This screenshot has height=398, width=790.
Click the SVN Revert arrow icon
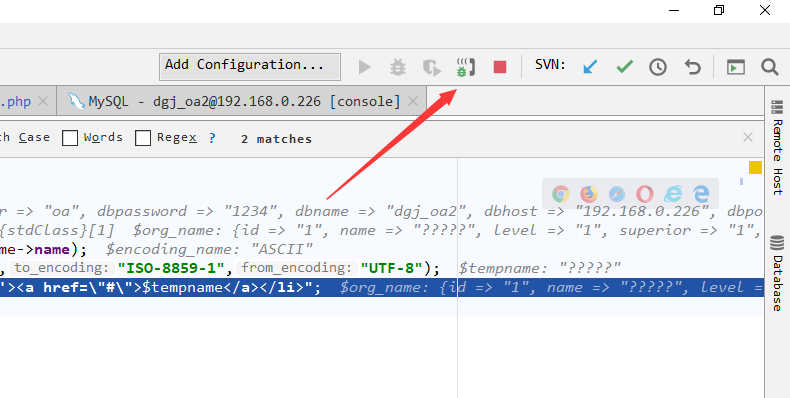pyautogui.click(x=693, y=67)
